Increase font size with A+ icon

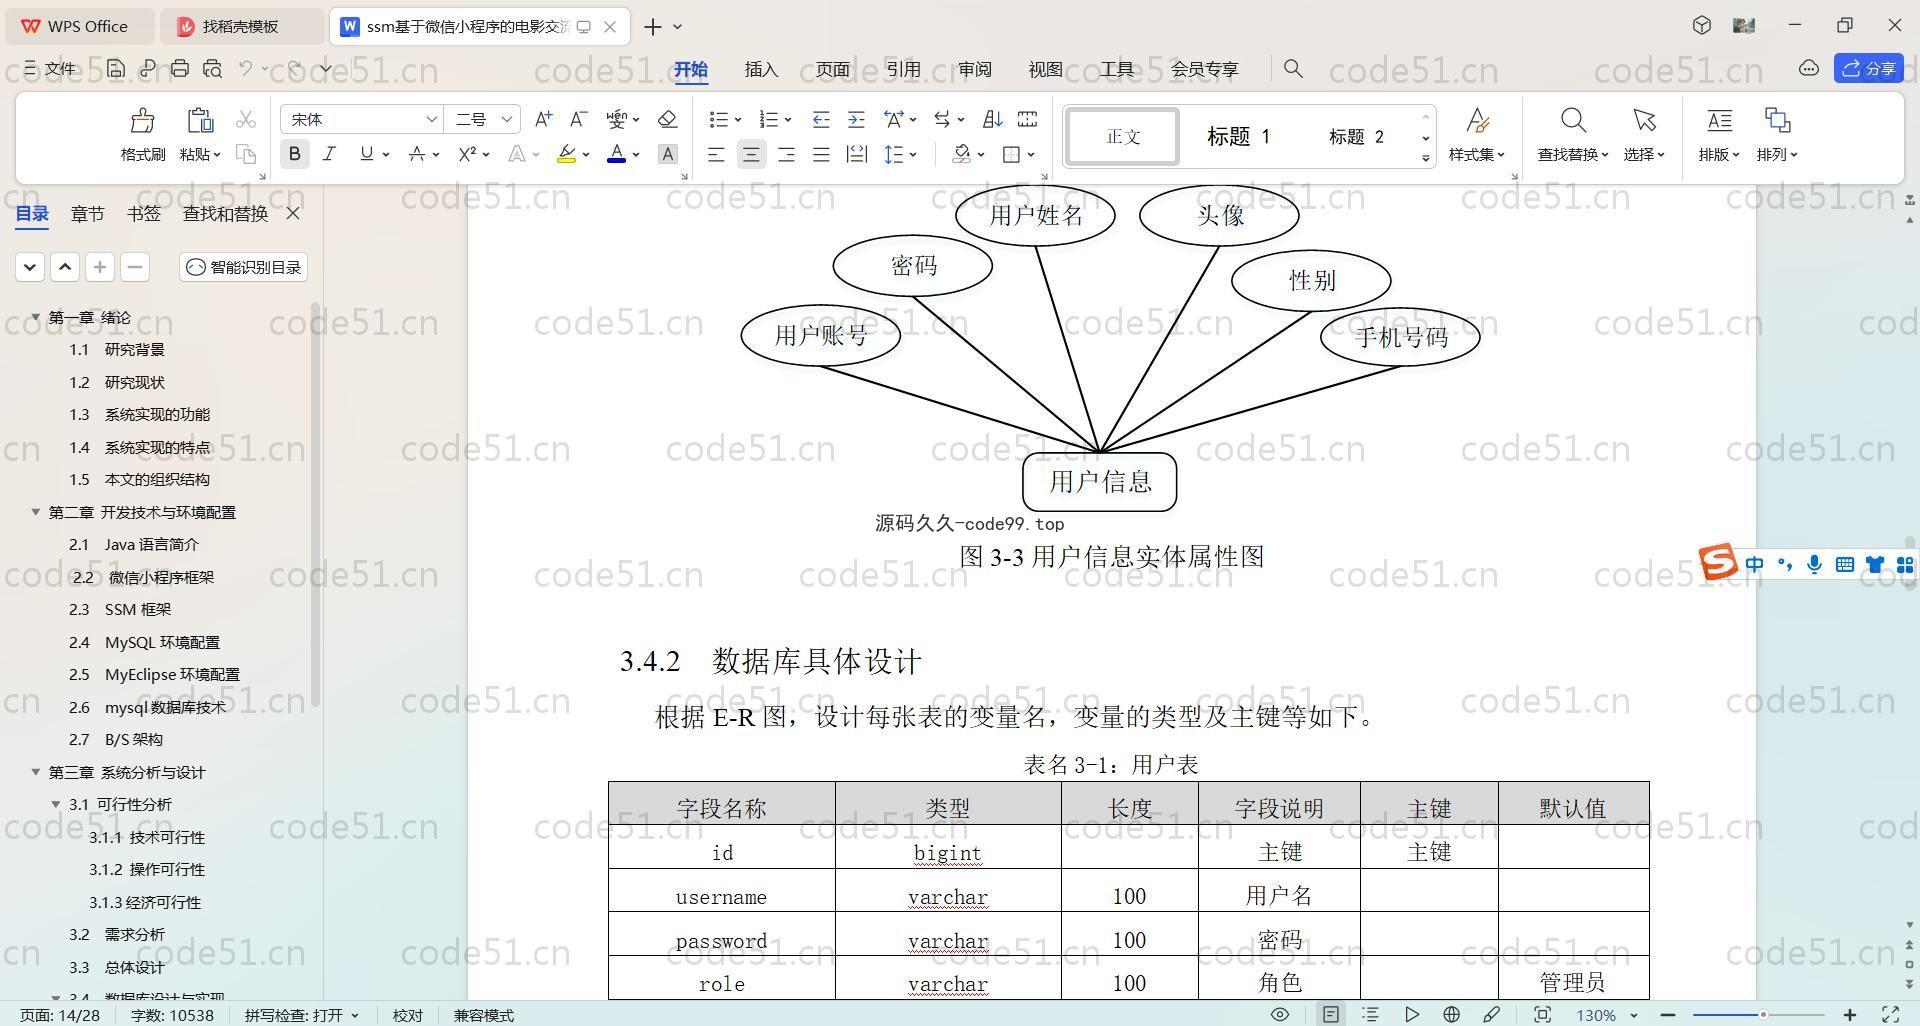pos(543,119)
